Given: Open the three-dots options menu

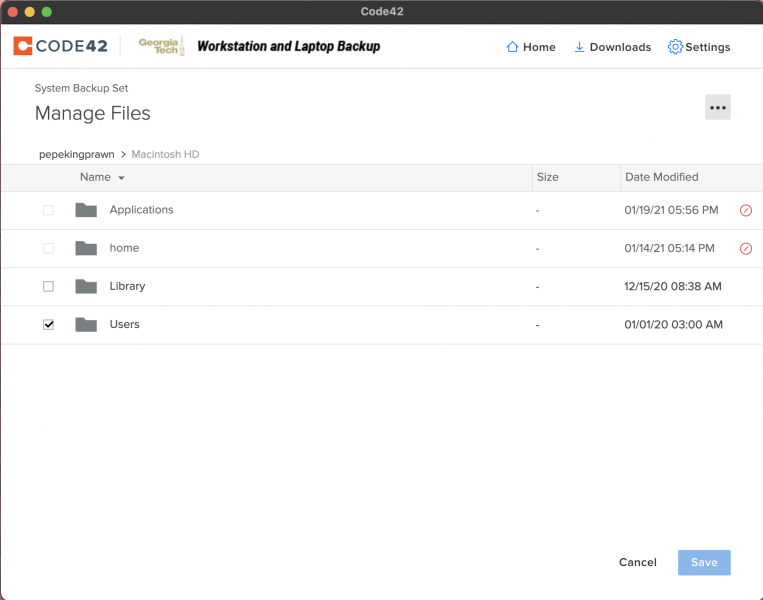Looking at the screenshot, I should [x=718, y=107].
